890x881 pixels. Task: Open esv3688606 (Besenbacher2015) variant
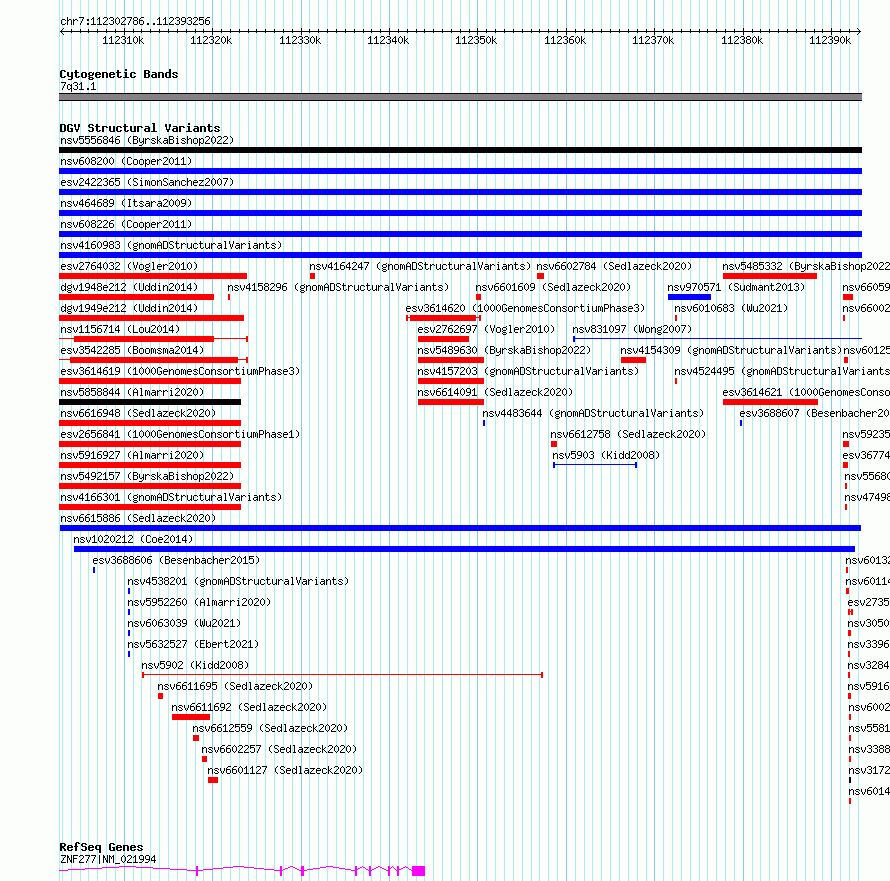tap(176, 560)
